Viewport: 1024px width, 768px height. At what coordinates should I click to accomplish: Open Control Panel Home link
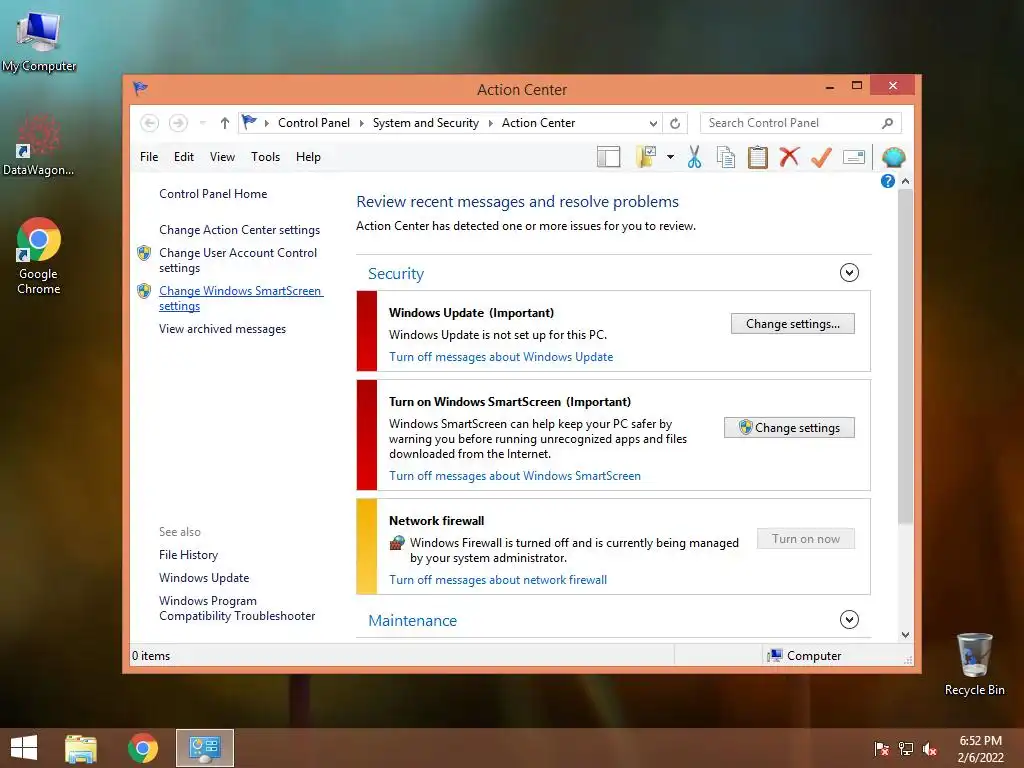coord(213,194)
